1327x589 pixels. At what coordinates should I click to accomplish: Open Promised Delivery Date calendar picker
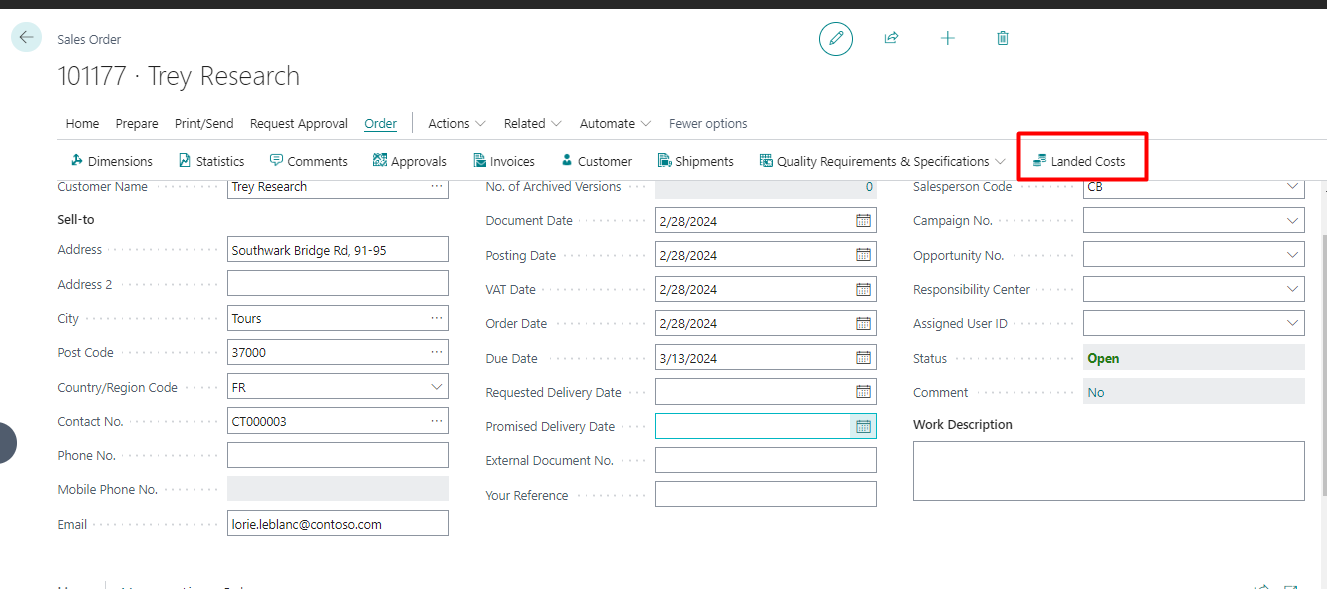tap(863, 426)
